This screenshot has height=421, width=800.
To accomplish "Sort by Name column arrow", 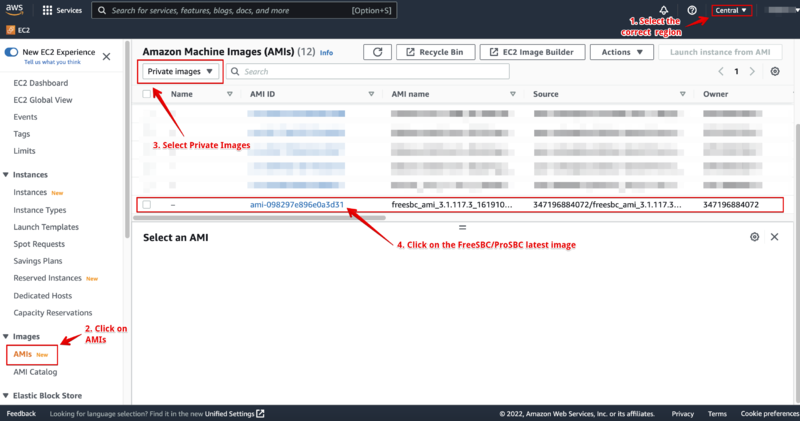I will coord(230,94).
